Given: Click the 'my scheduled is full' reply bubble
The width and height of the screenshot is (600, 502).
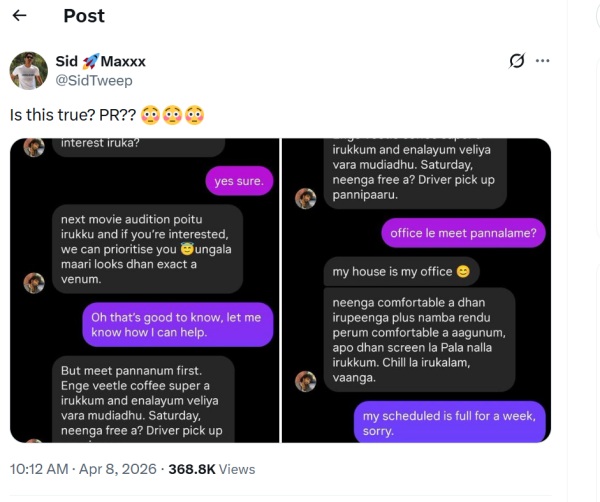Looking at the screenshot, I should tap(449, 423).
